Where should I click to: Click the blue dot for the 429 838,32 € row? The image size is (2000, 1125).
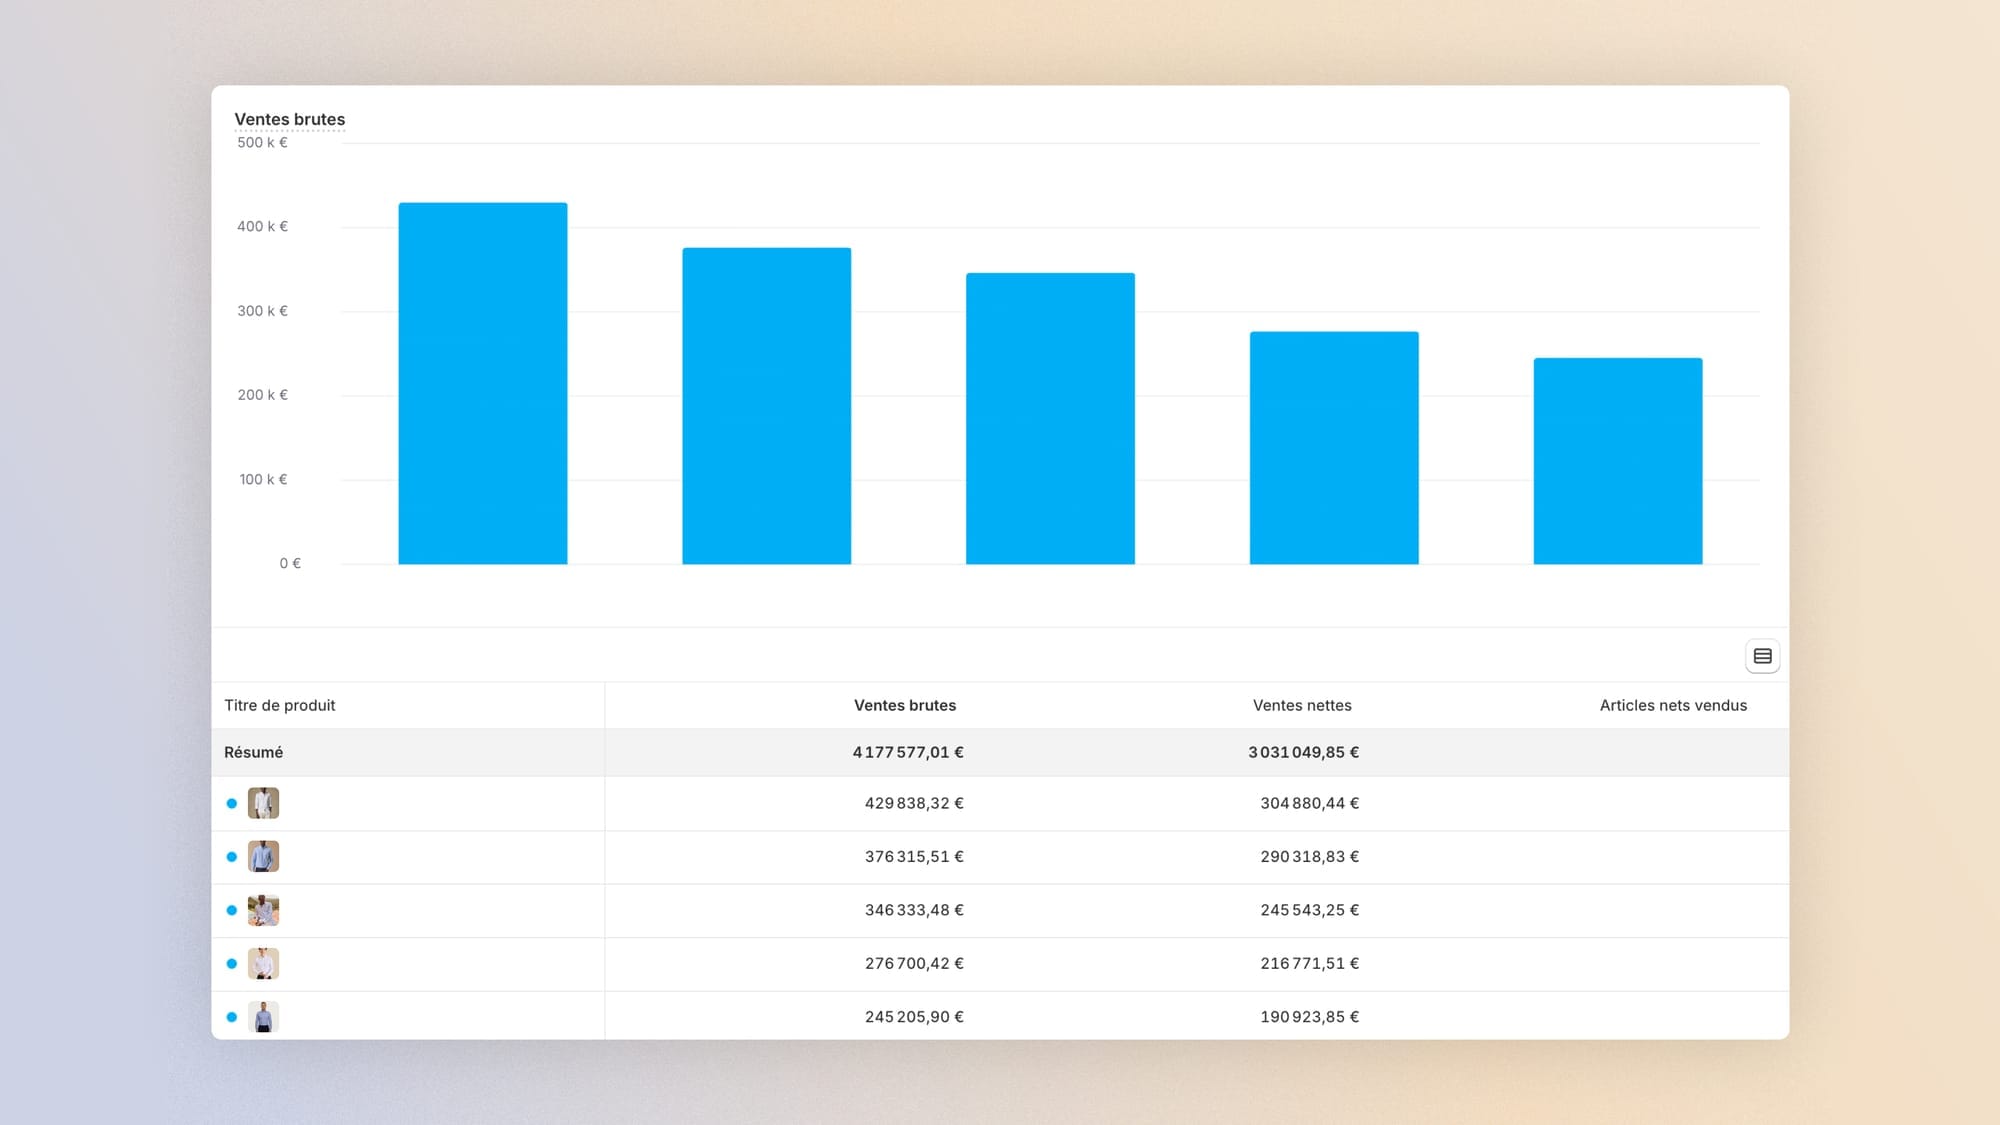pyautogui.click(x=232, y=803)
